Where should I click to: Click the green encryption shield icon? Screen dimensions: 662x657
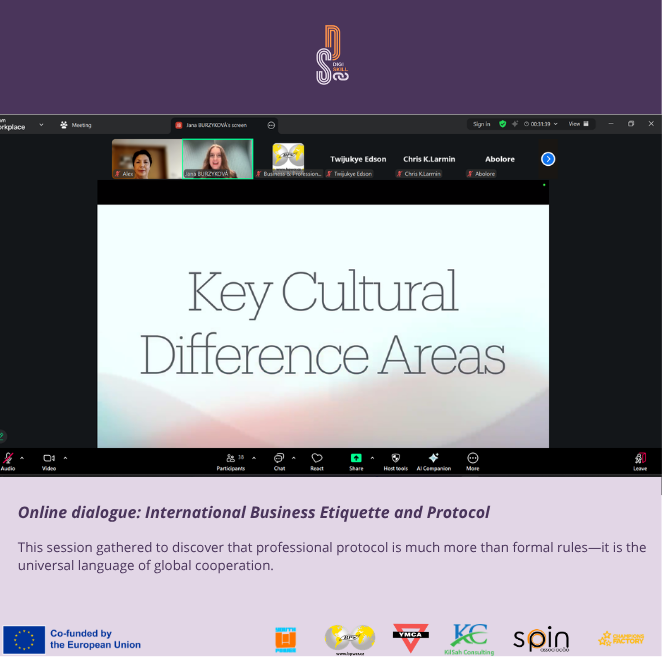[x=502, y=124]
